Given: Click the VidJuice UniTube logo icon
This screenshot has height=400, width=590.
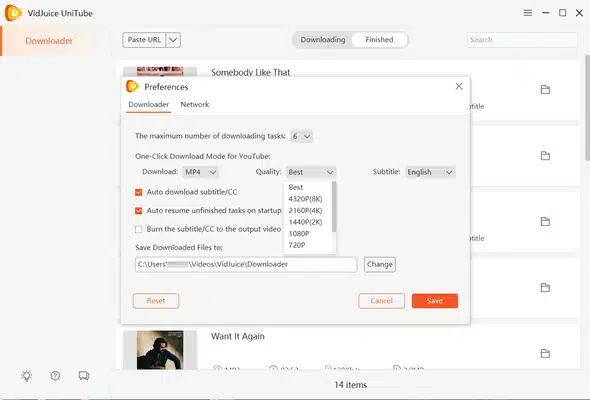Looking at the screenshot, I should click(13, 13).
